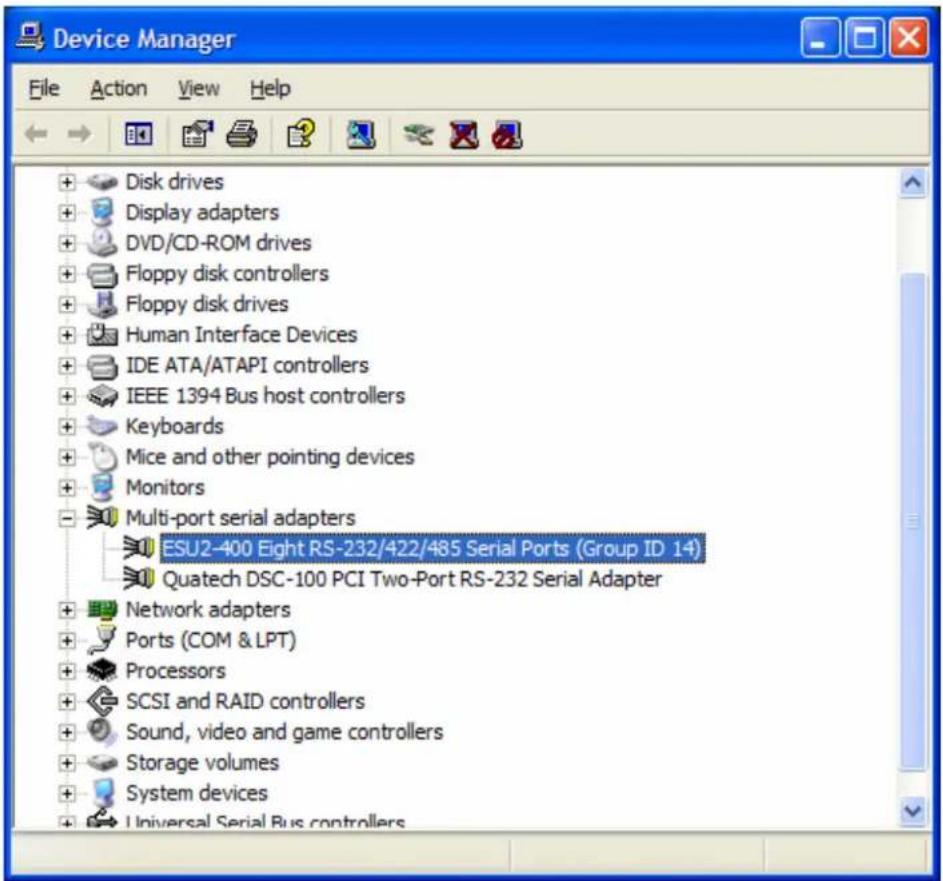Open the Help menu
943x881 pixels.
coord(270,88)
